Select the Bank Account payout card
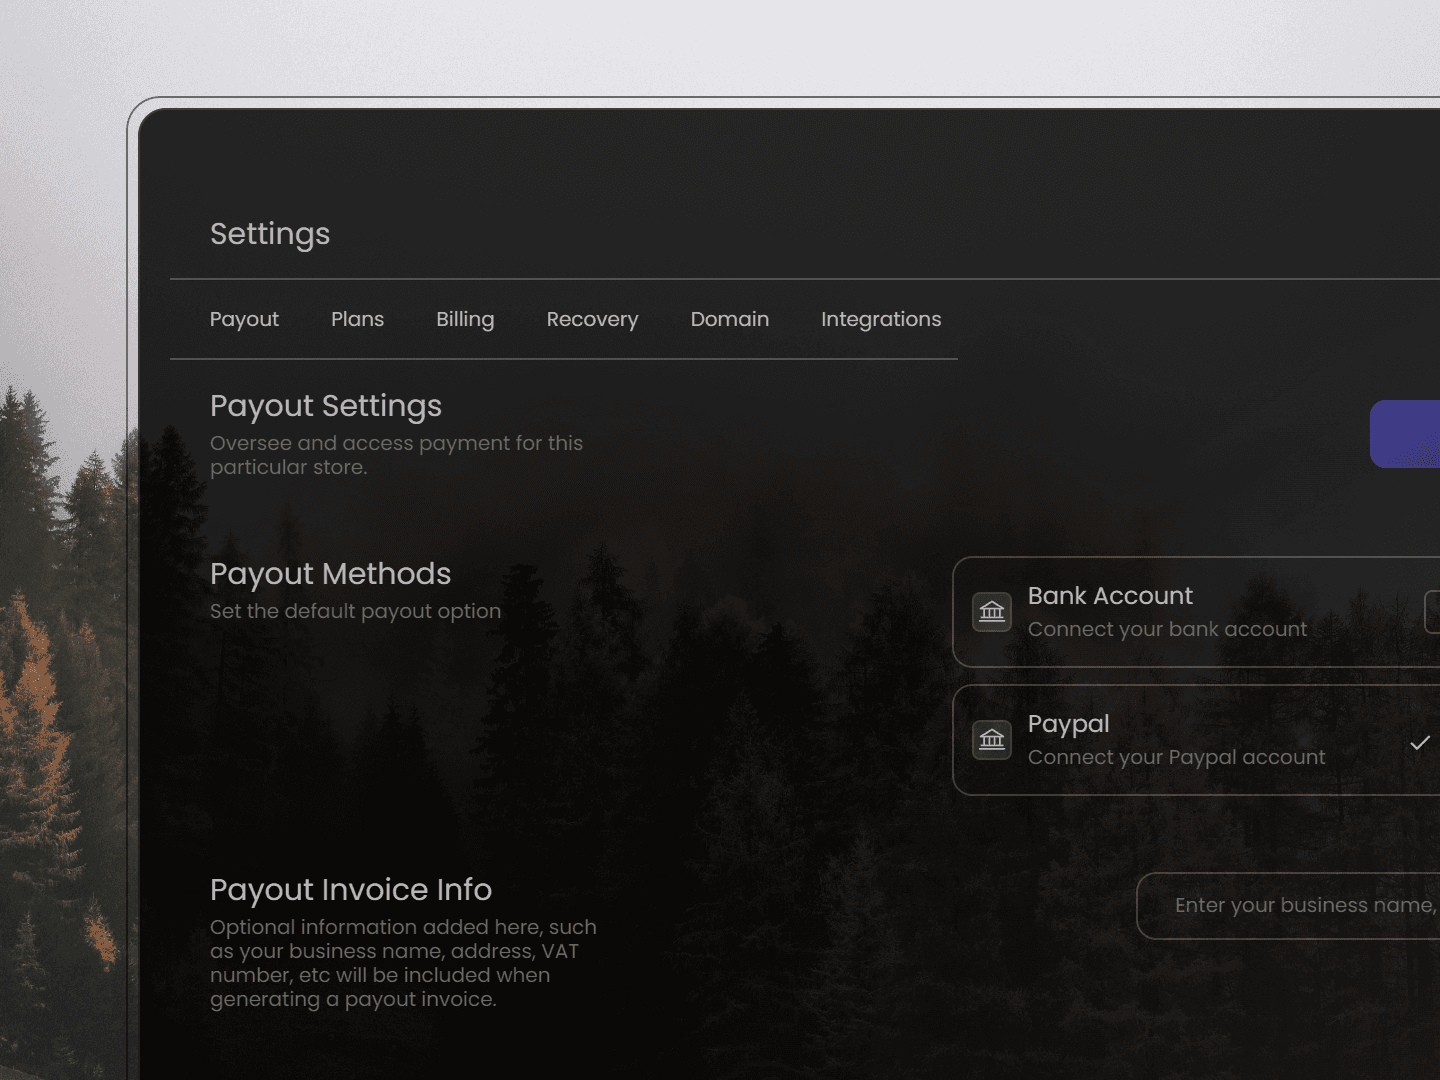 click(x=1196, y=612)
